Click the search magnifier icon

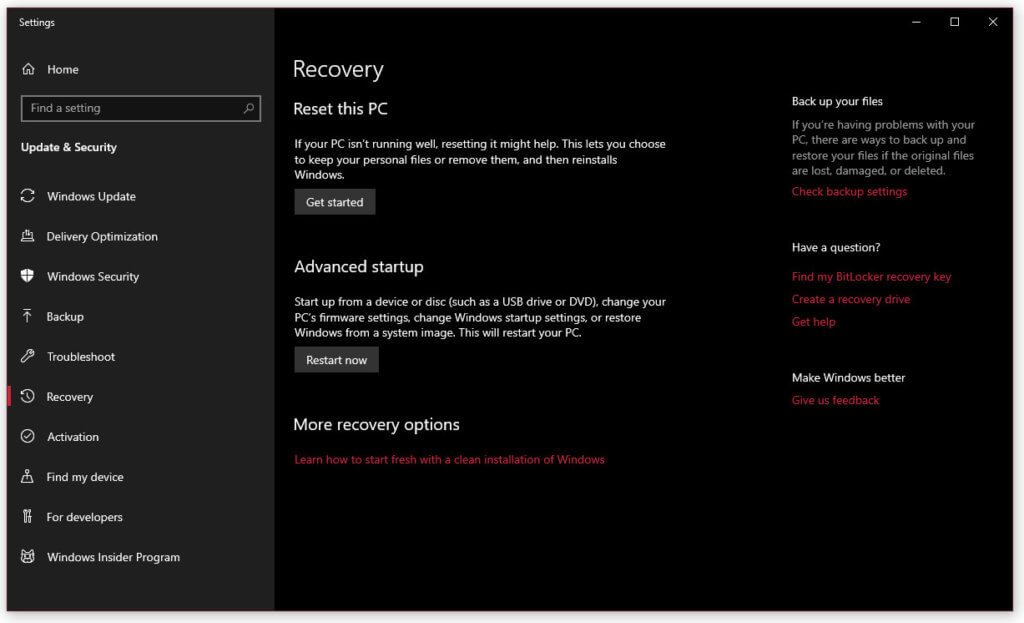pos(248,108)
